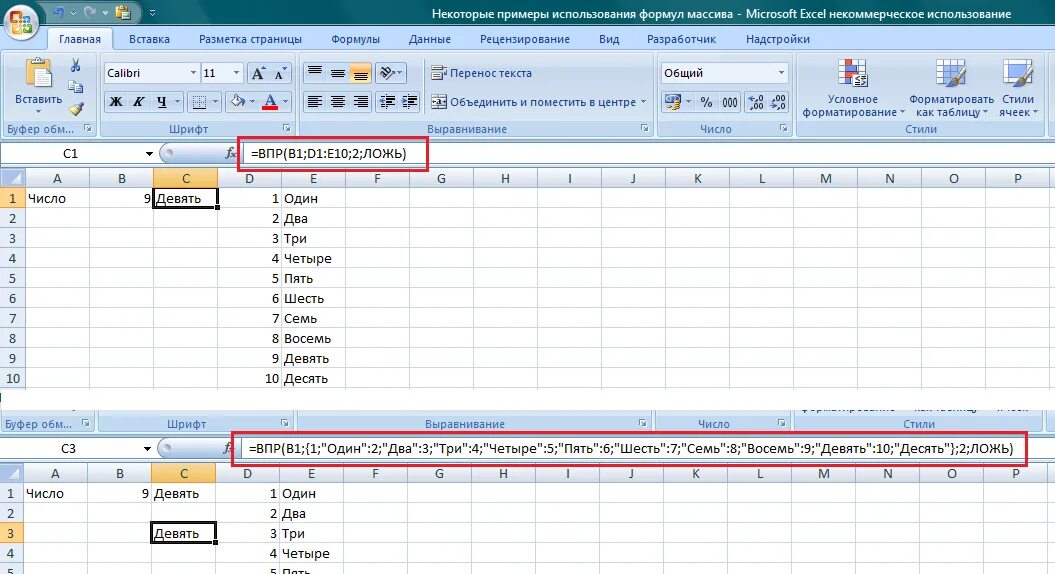Open the Надстройки tab

[778, 39]
